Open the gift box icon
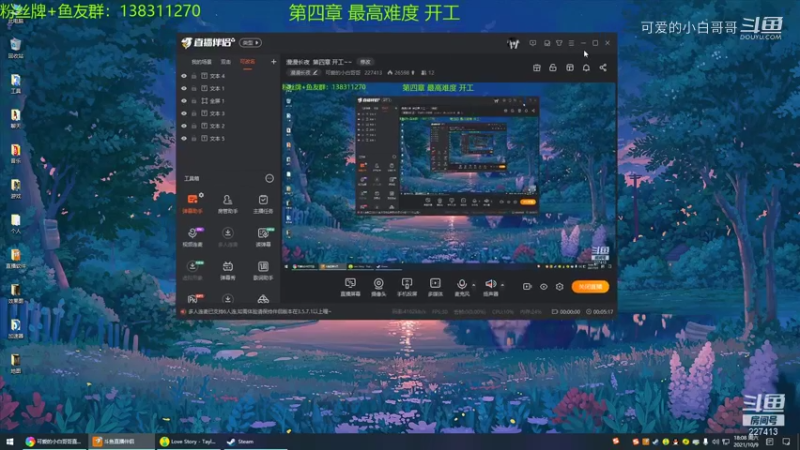 point(537,68)
